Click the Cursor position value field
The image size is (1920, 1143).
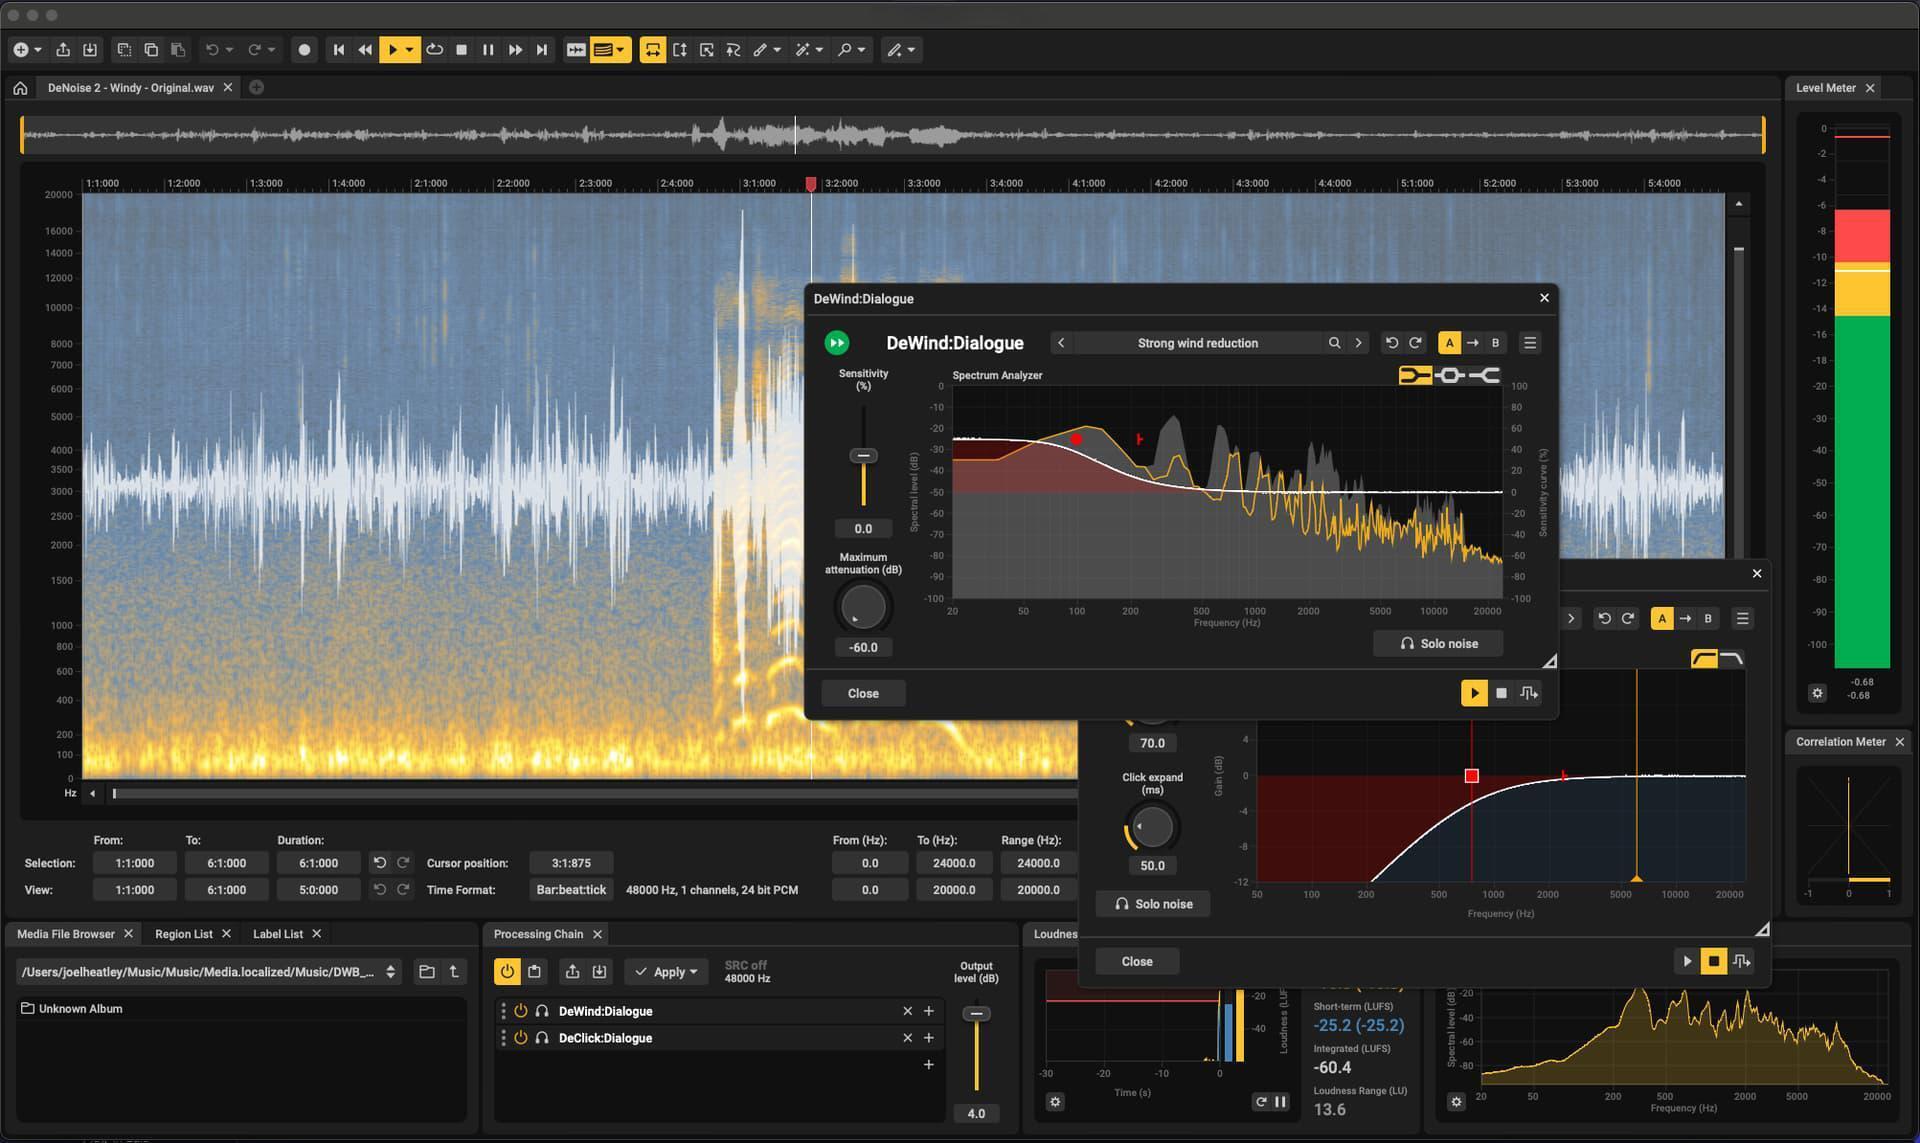[x=571, y=863]
